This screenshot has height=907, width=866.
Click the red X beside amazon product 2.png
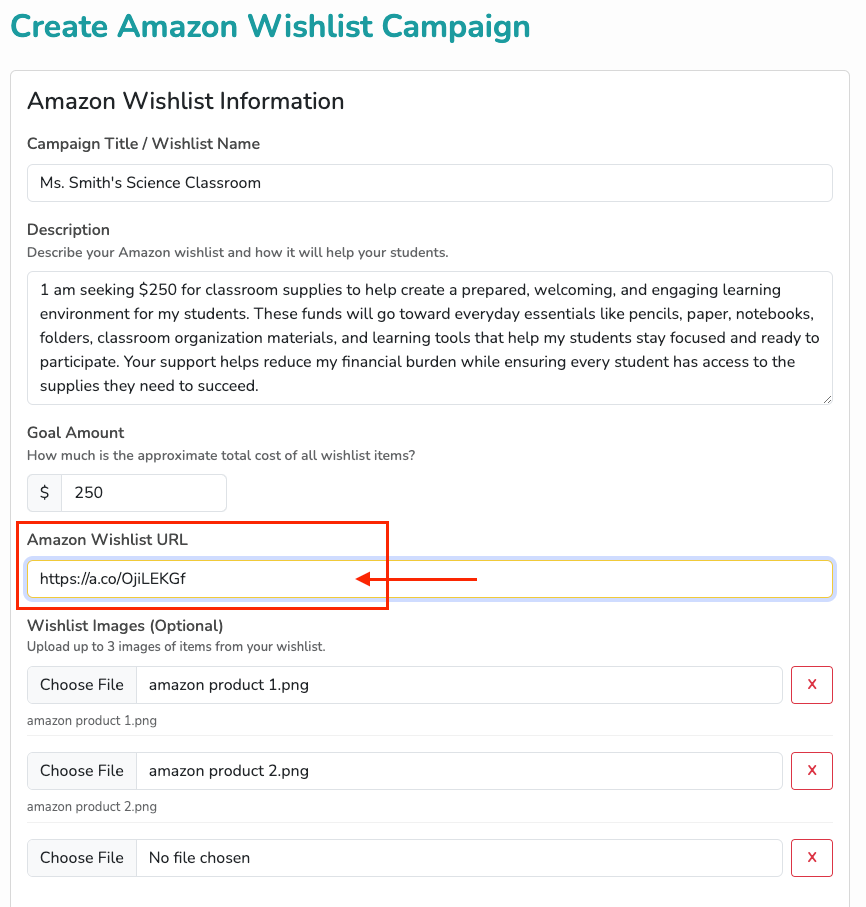(812, 771)
